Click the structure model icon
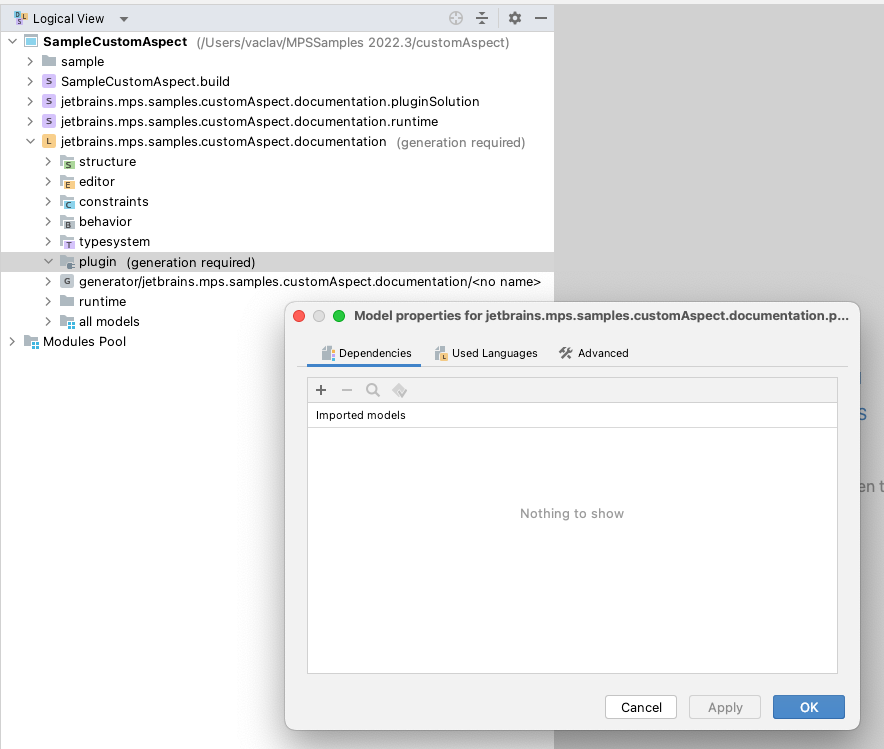Image resolution: width=884 pixels, height=749 pixels. point(67,162)
